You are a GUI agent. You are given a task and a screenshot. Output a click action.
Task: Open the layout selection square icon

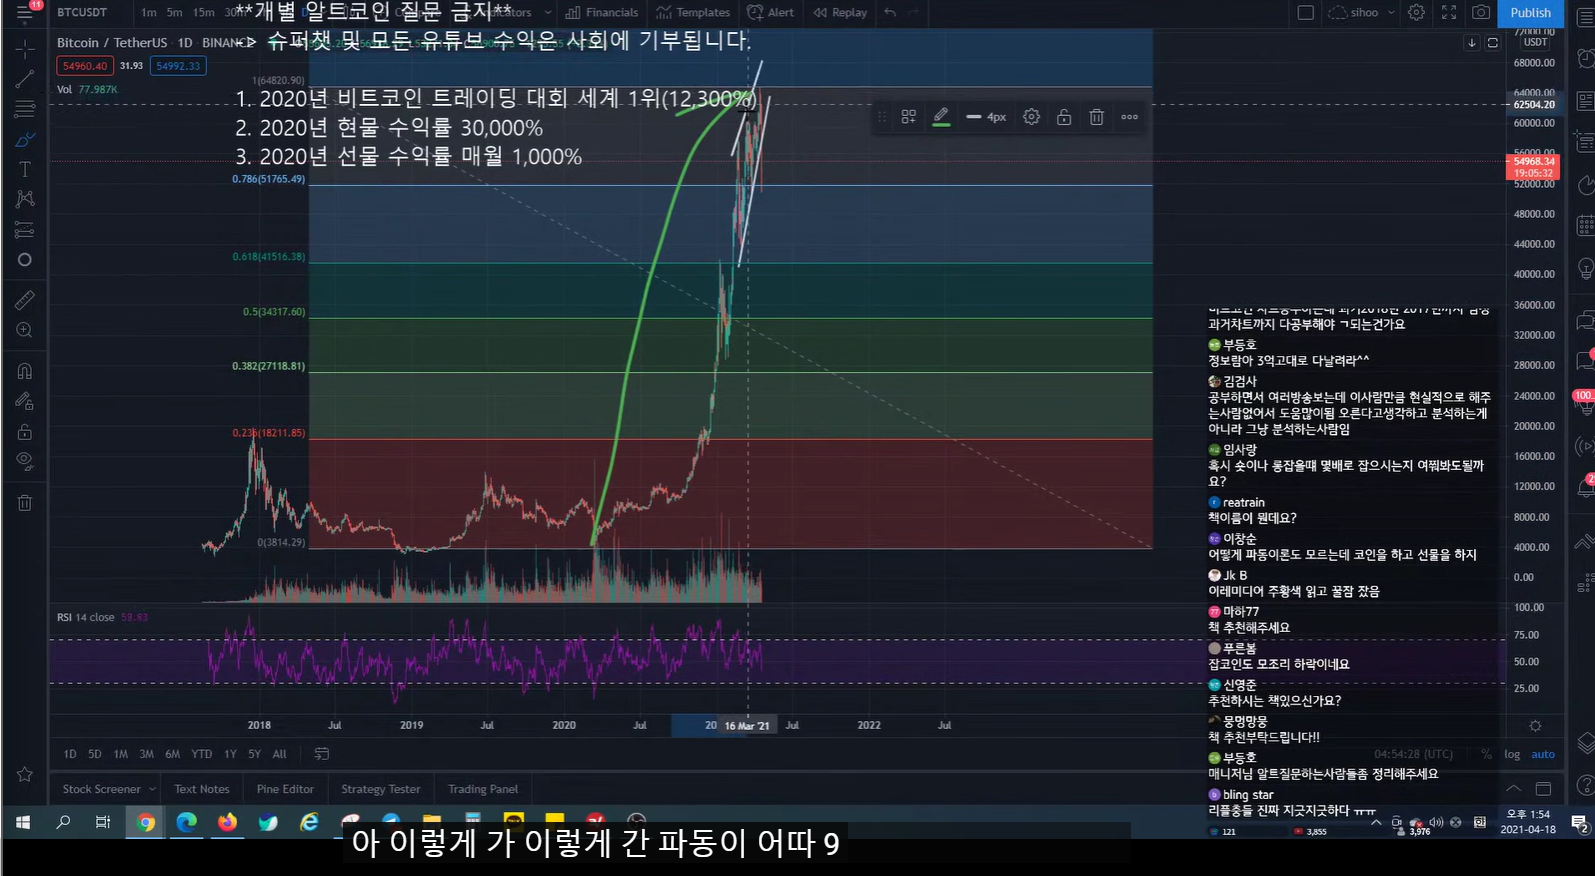click(1305, 13)
